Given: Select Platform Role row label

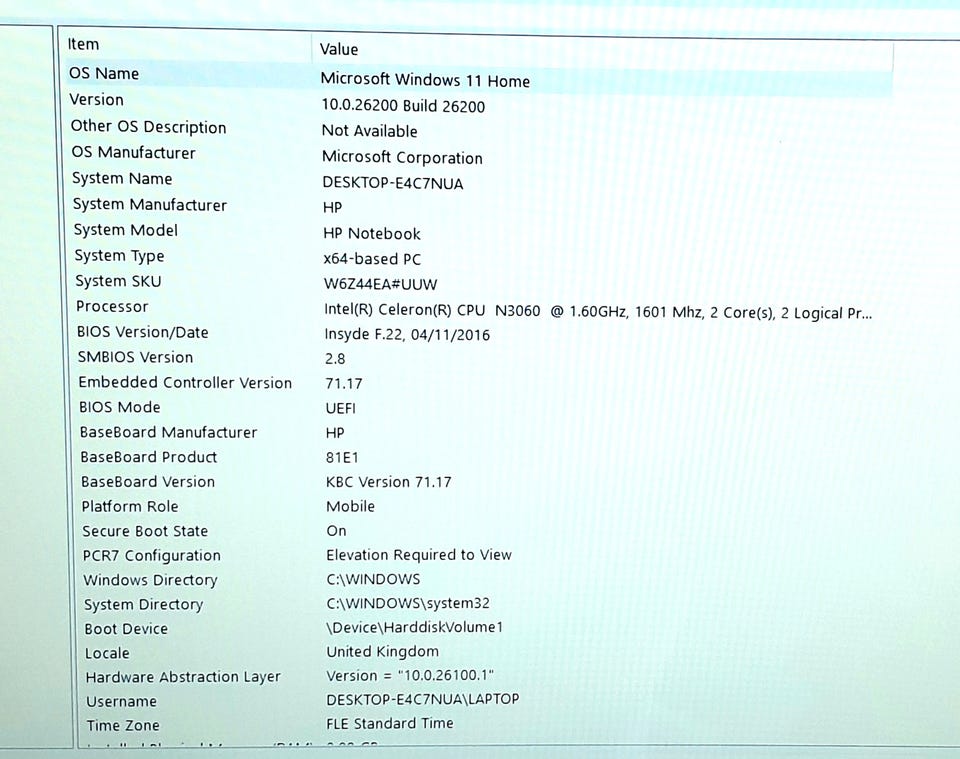Looking at the screenshot, I should coord(130,506).
